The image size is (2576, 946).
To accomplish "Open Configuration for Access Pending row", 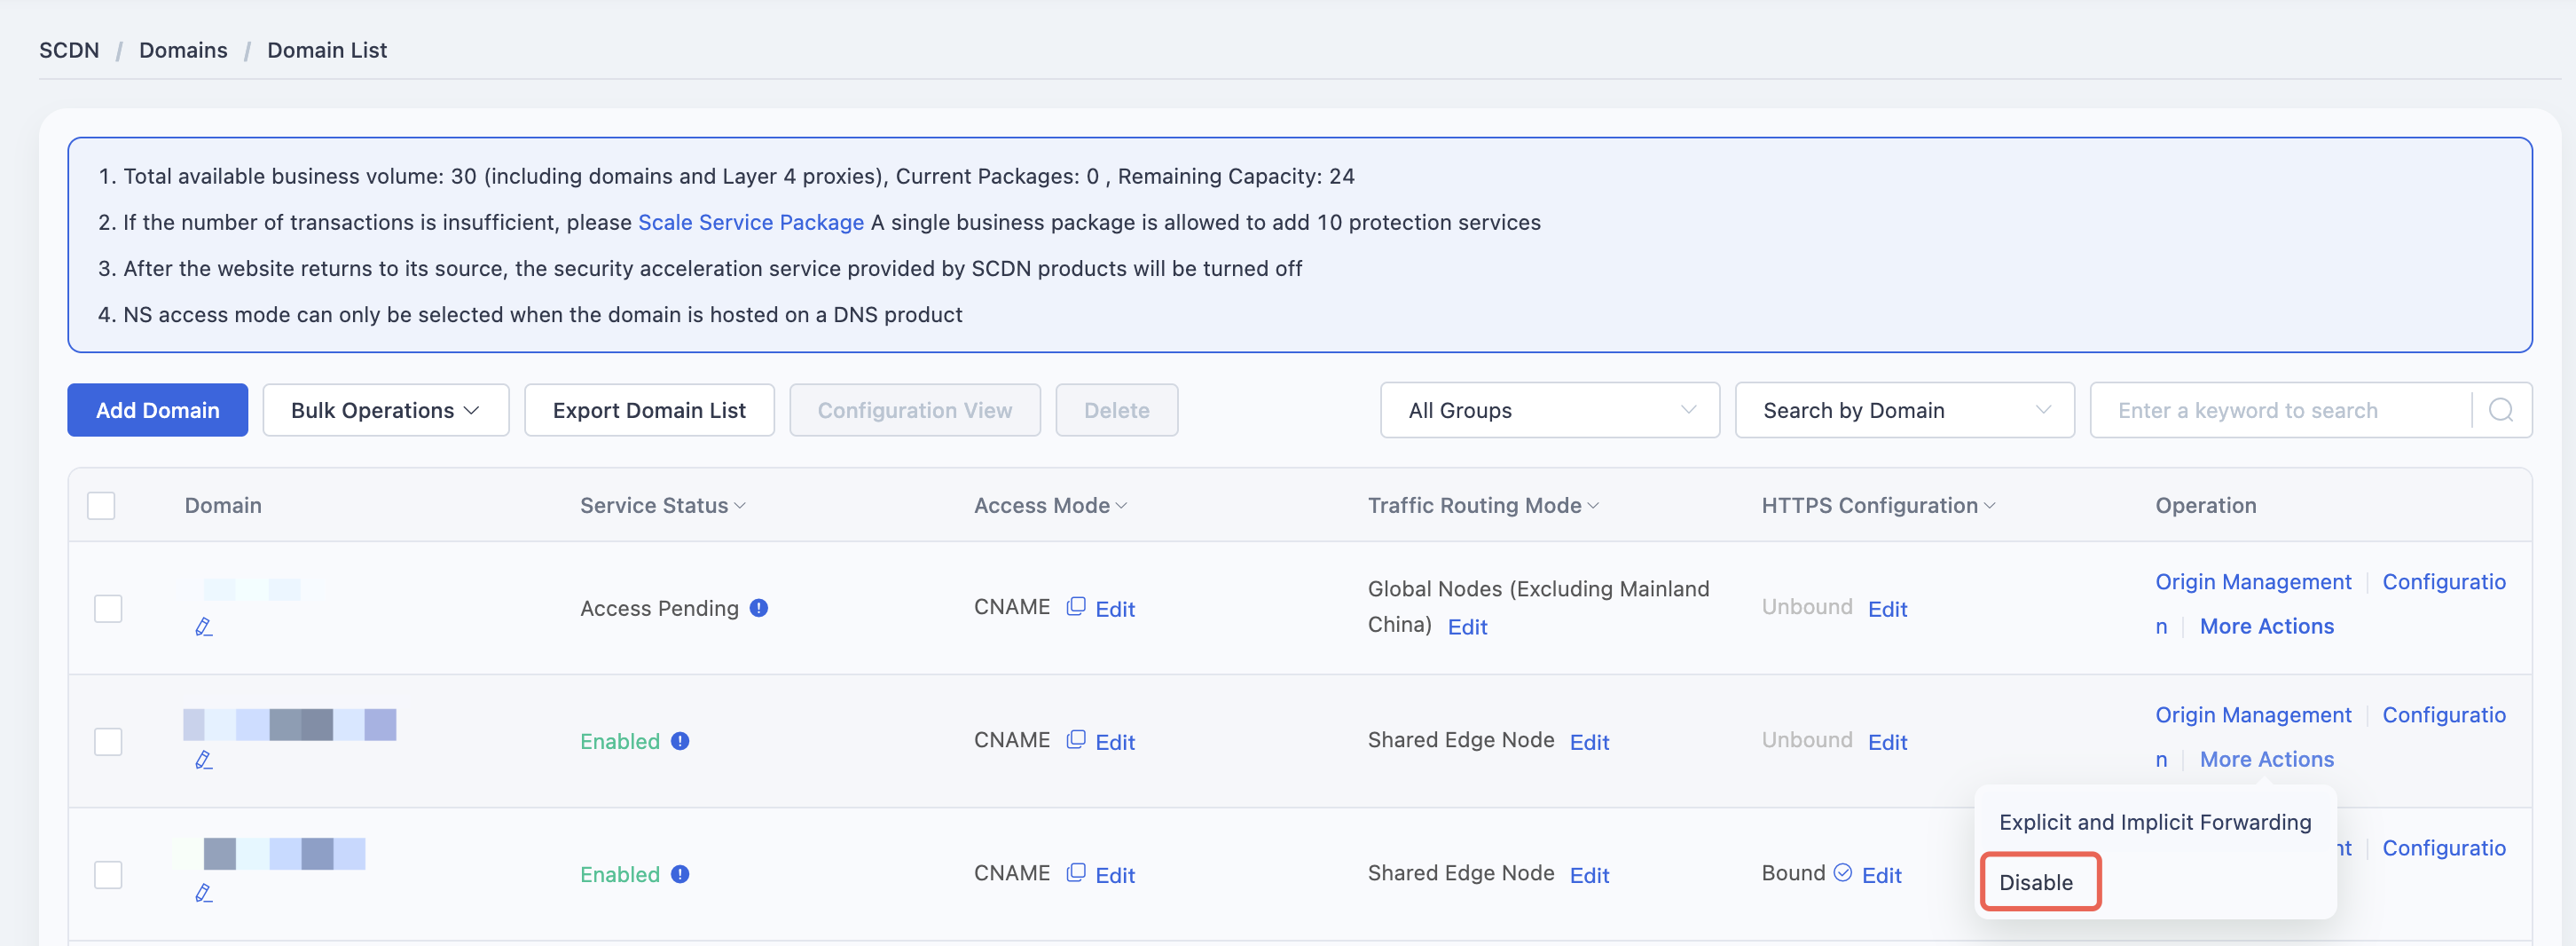I will tap(2443, 582).
